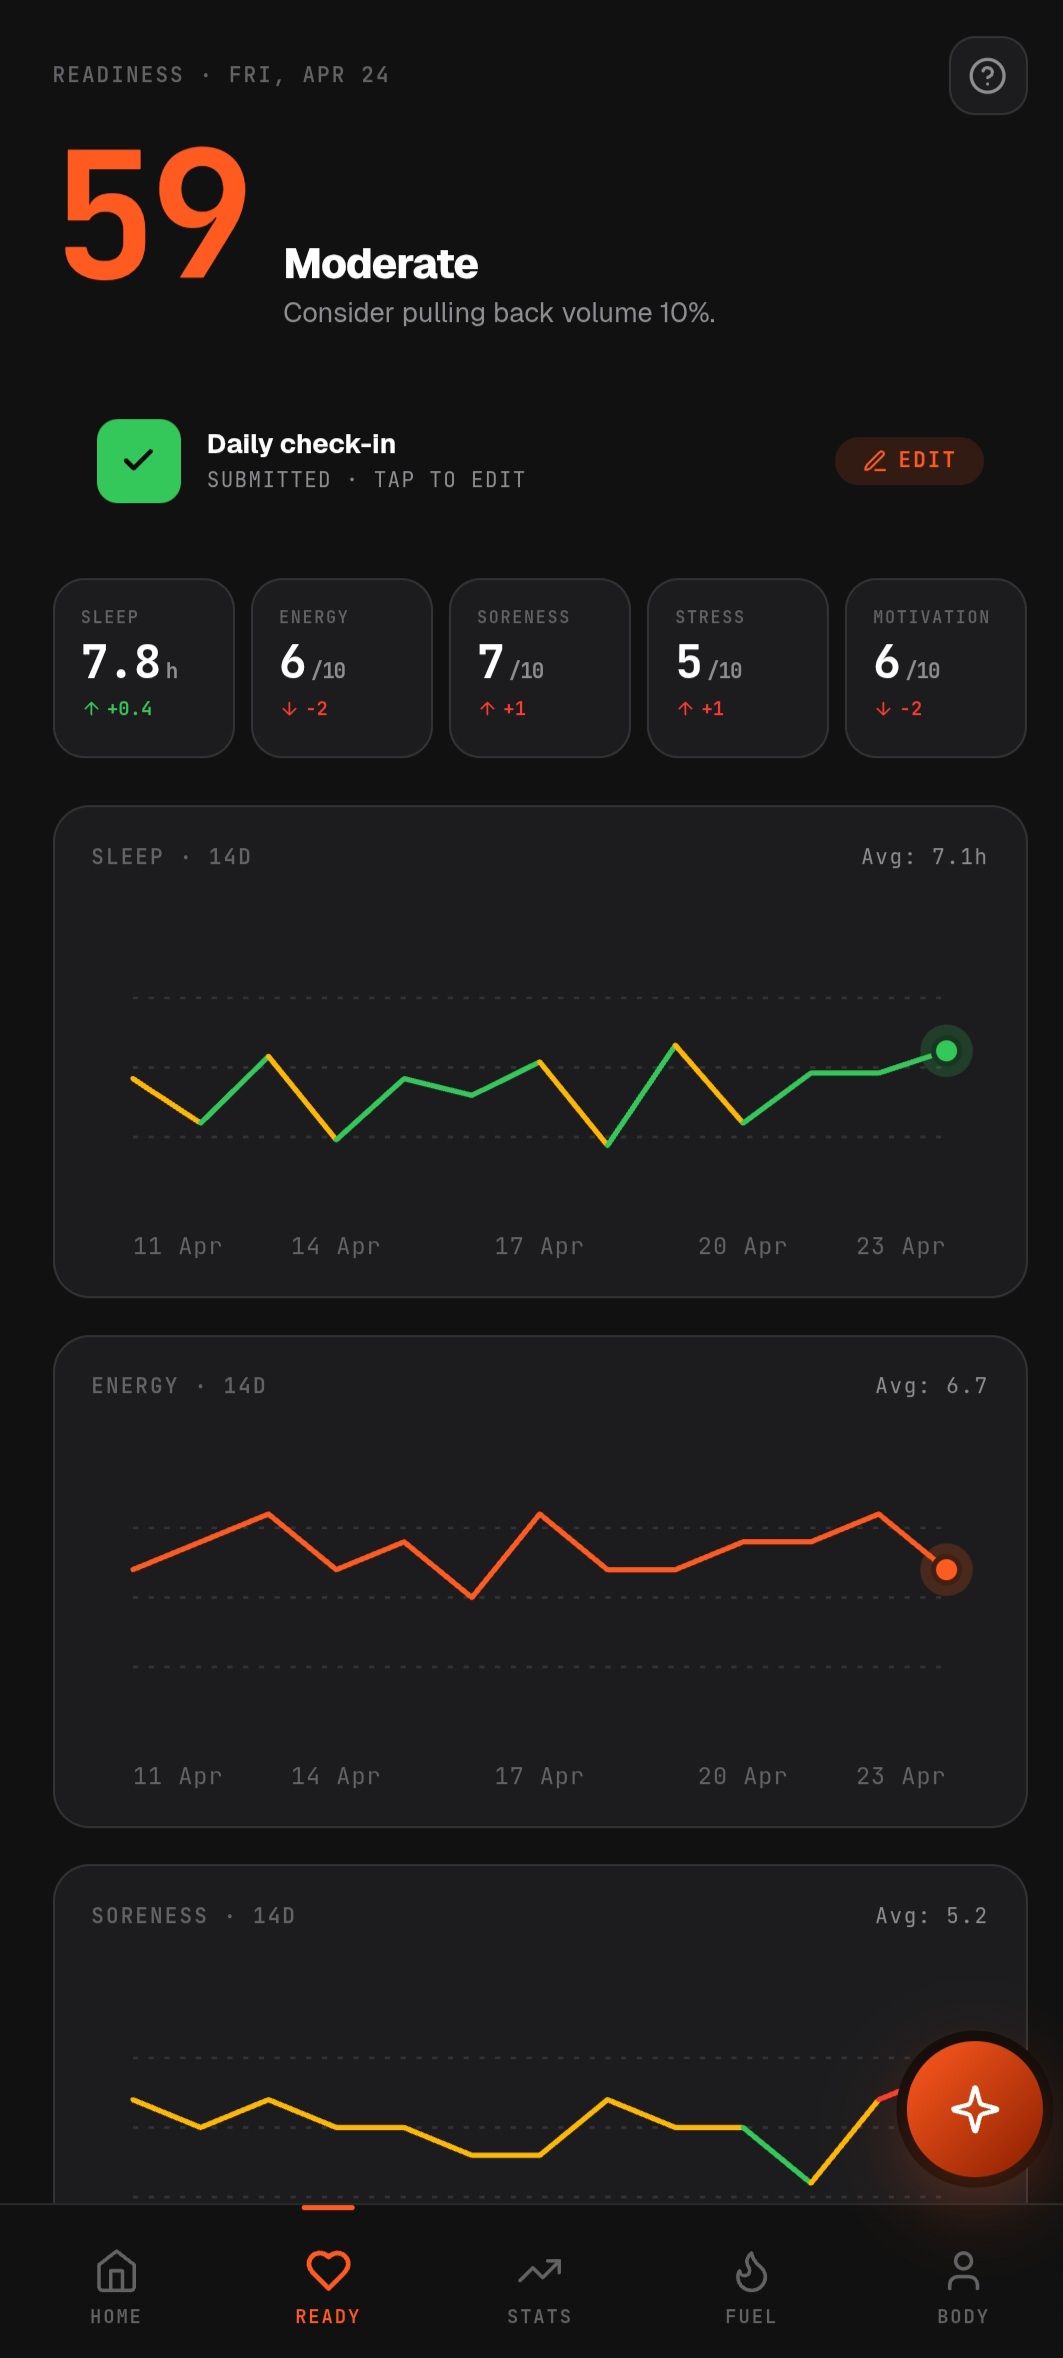
Task: Open the Stats trend icon
Action: (x=540, y=2271)
